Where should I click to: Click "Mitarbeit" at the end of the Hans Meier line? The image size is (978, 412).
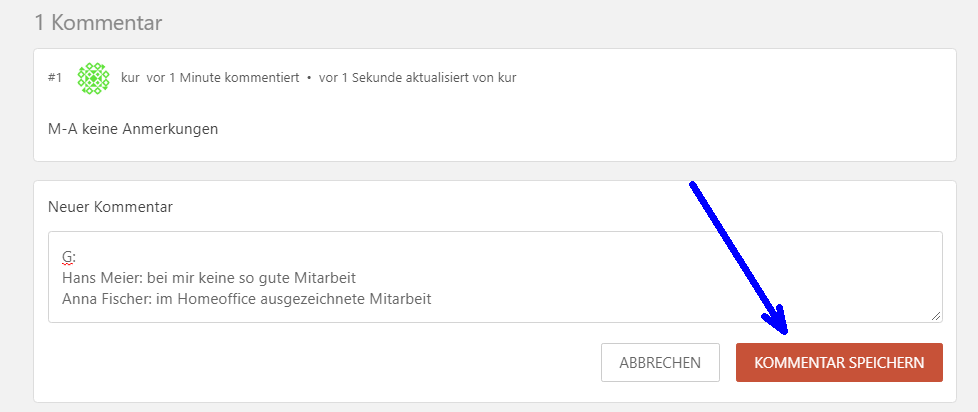(324, 278)
